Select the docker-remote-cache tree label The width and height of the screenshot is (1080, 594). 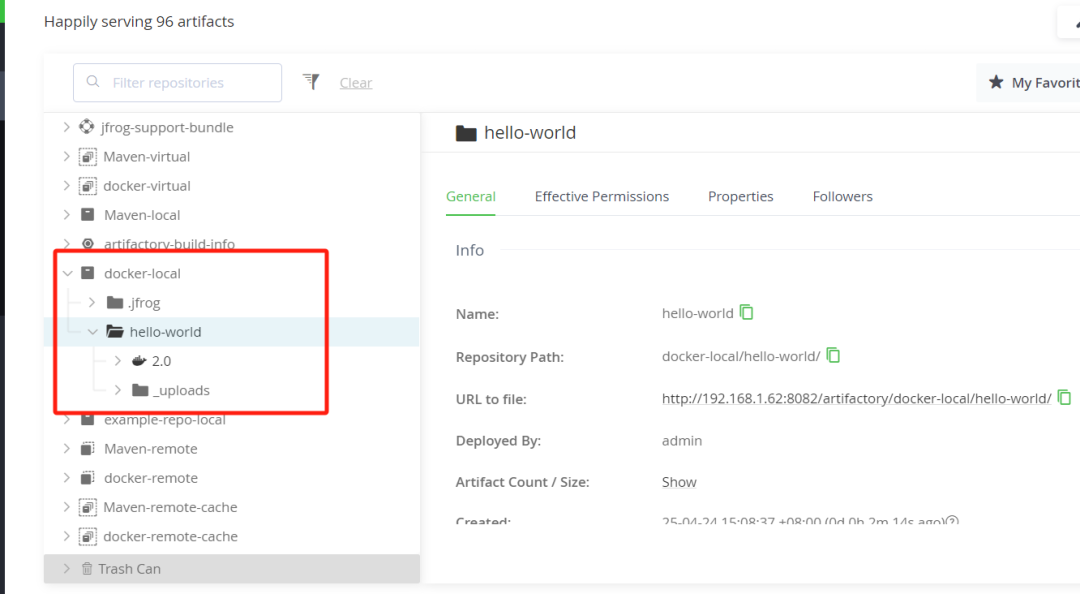click(171, 536)
